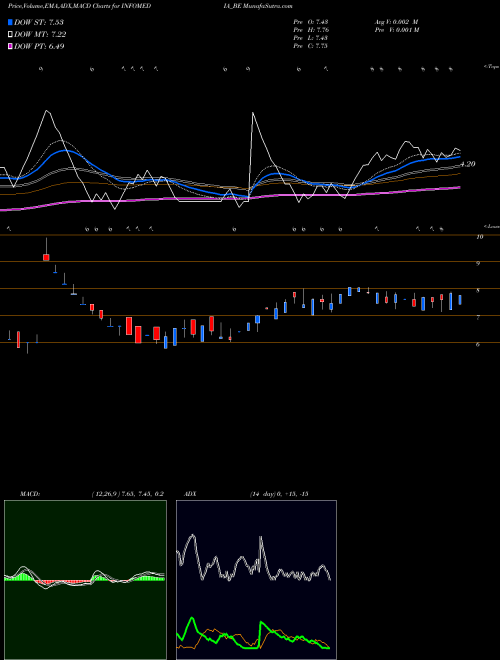Image resolution: width=500 pixels, height=660 pixels.
Task: Select the DOW ST value text
Action: pos(56,22)
